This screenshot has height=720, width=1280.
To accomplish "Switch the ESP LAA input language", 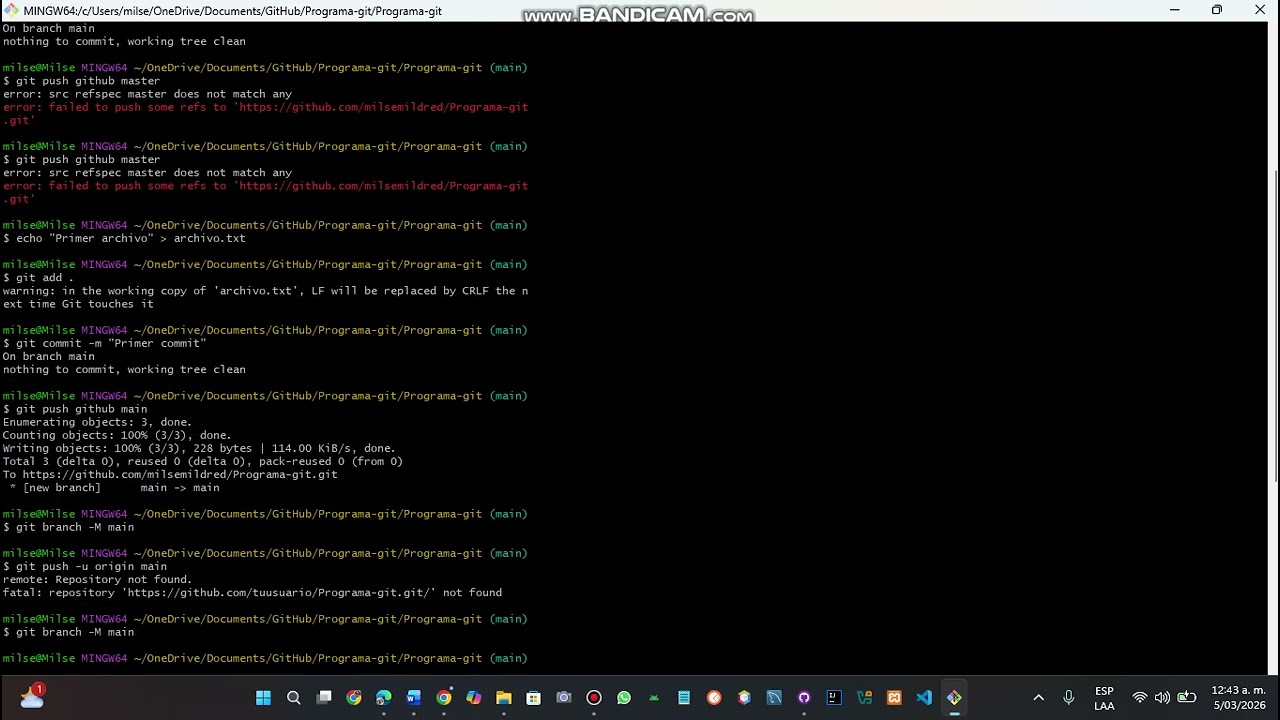I will tap(1104, 698).
